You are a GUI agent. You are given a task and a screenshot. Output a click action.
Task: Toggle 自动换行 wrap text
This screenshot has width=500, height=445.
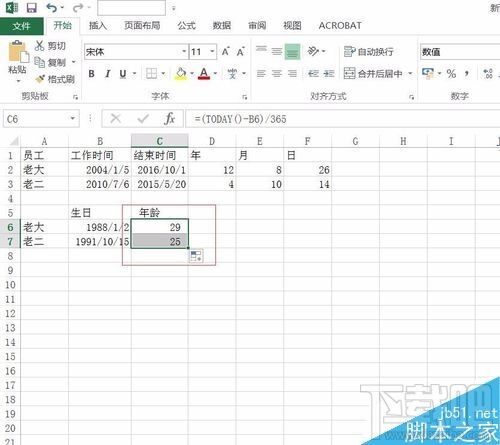[x=368, y=52]
